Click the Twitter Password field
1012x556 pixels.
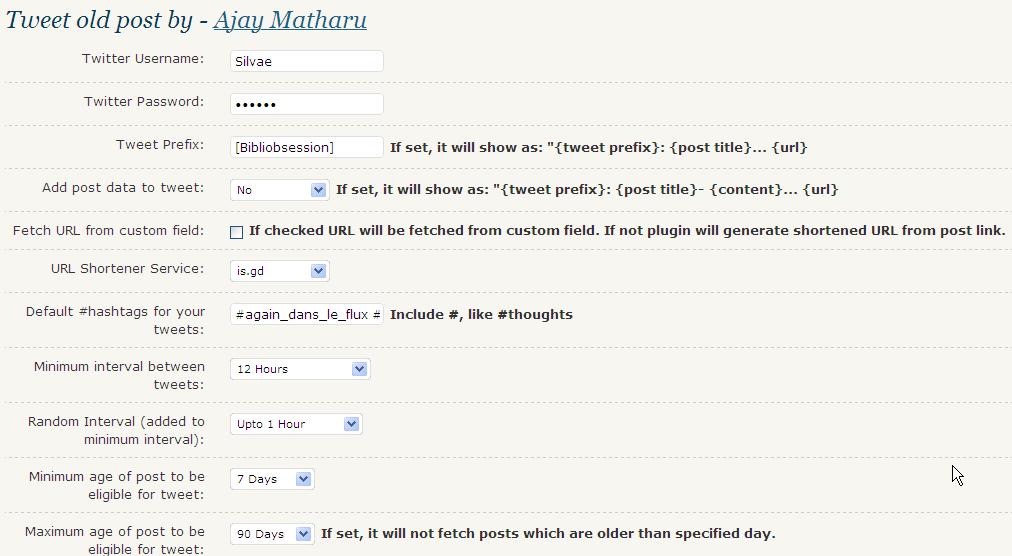[306, 104]
